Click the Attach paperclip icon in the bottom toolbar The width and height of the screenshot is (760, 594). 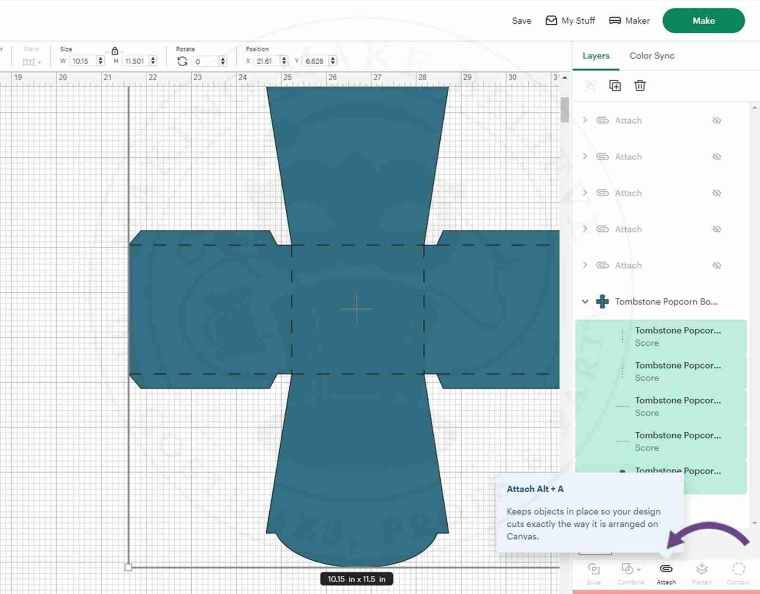[666, 568]
